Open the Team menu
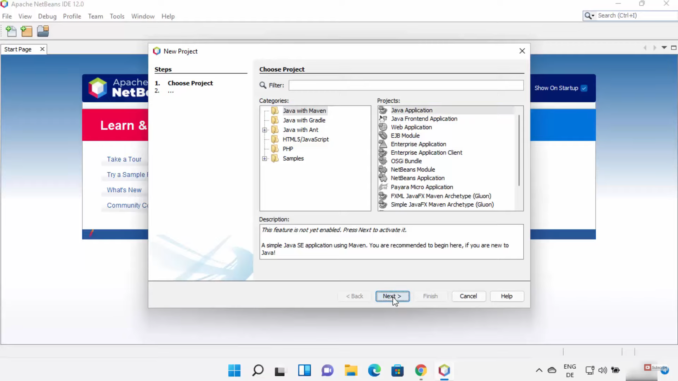This screenshot has width=678, height=381. coord(96,16)
